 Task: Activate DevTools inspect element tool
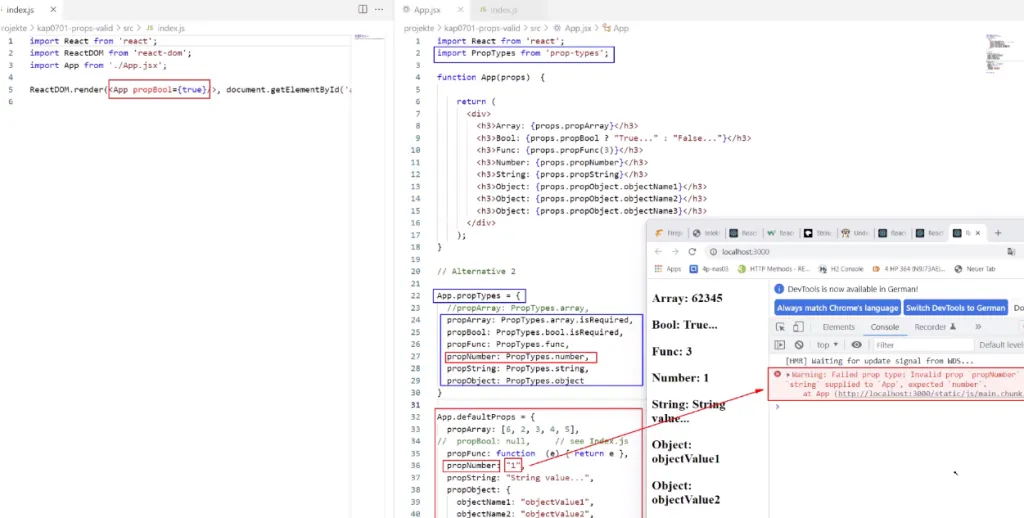click(x=780, y=327)
